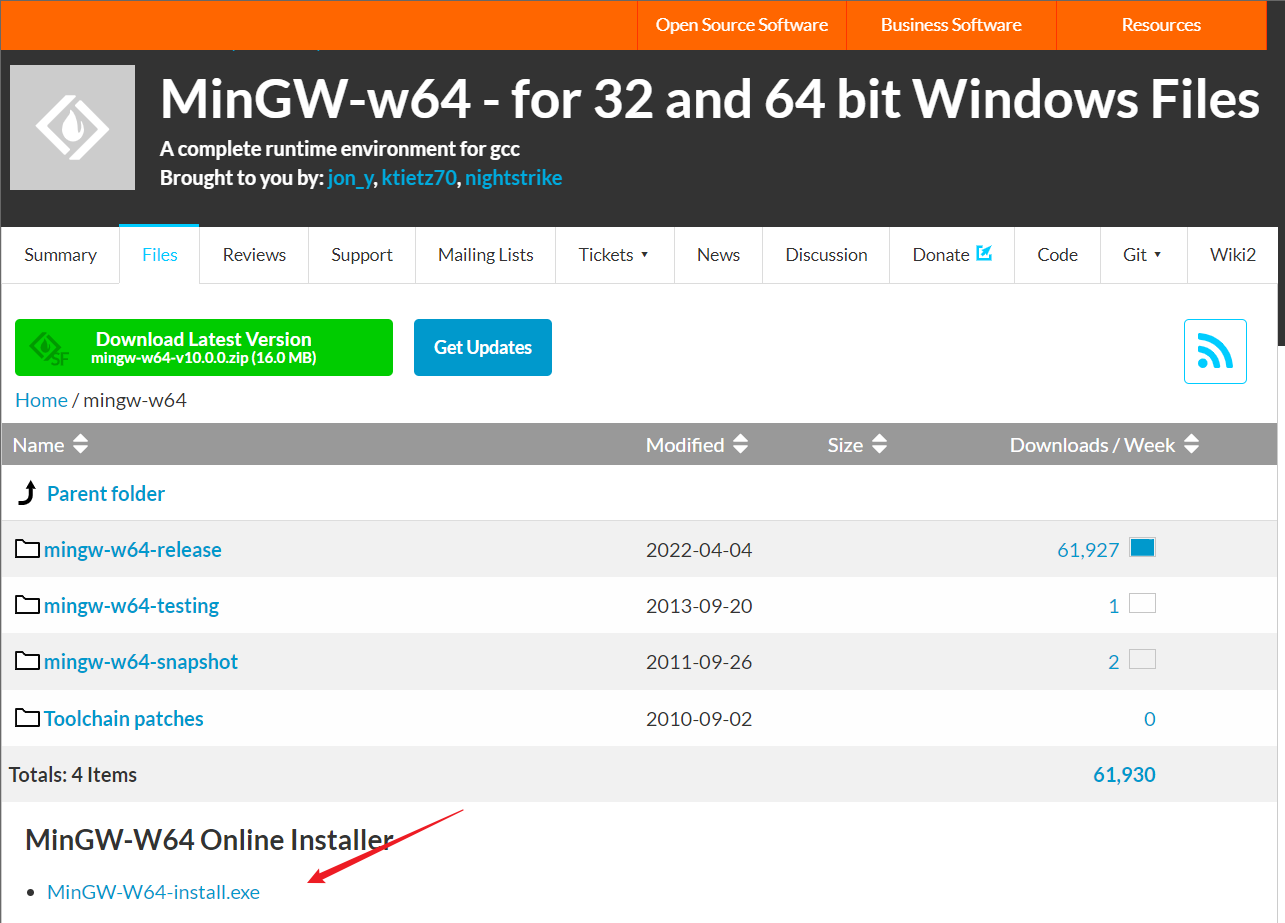Click the Toolchain patches downloads count 0
Viewport: 1285px width, 923px height.
[1150, 718]
